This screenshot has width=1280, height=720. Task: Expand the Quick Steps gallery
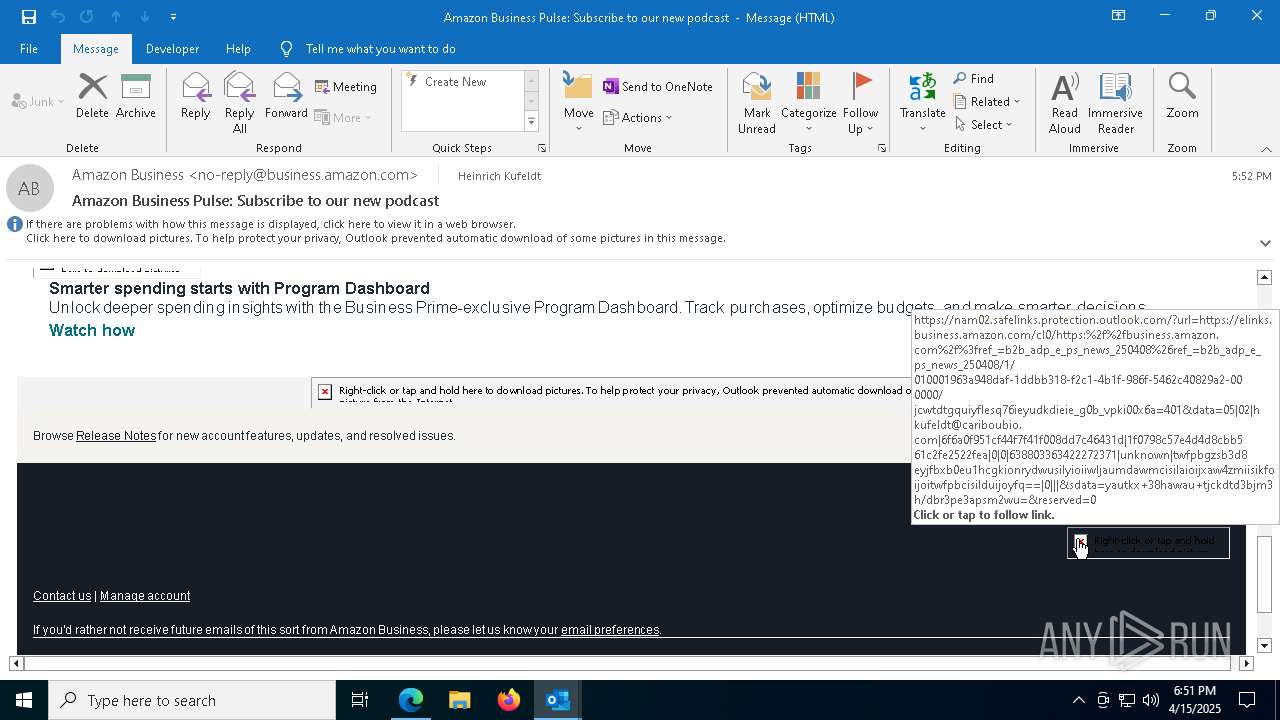click(x=531, y=122)
